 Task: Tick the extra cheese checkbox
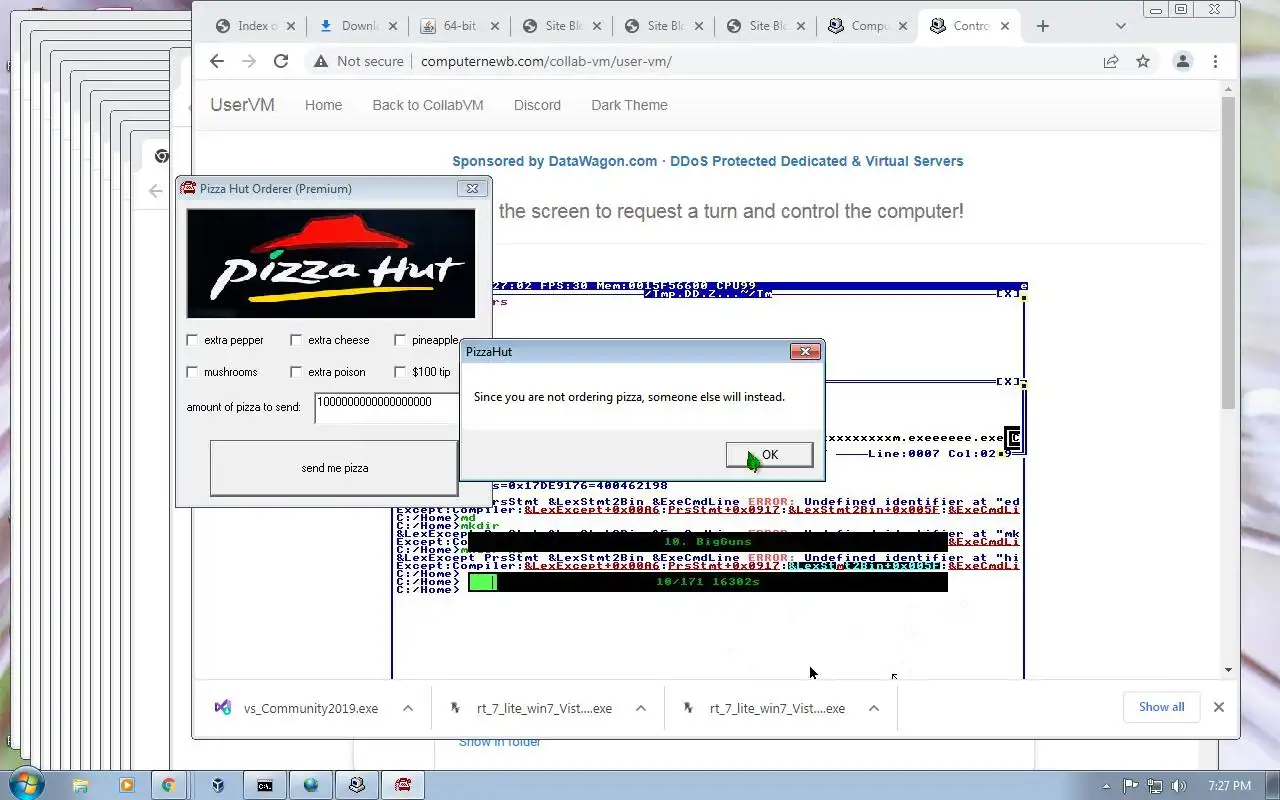click(x=296, y=340)
